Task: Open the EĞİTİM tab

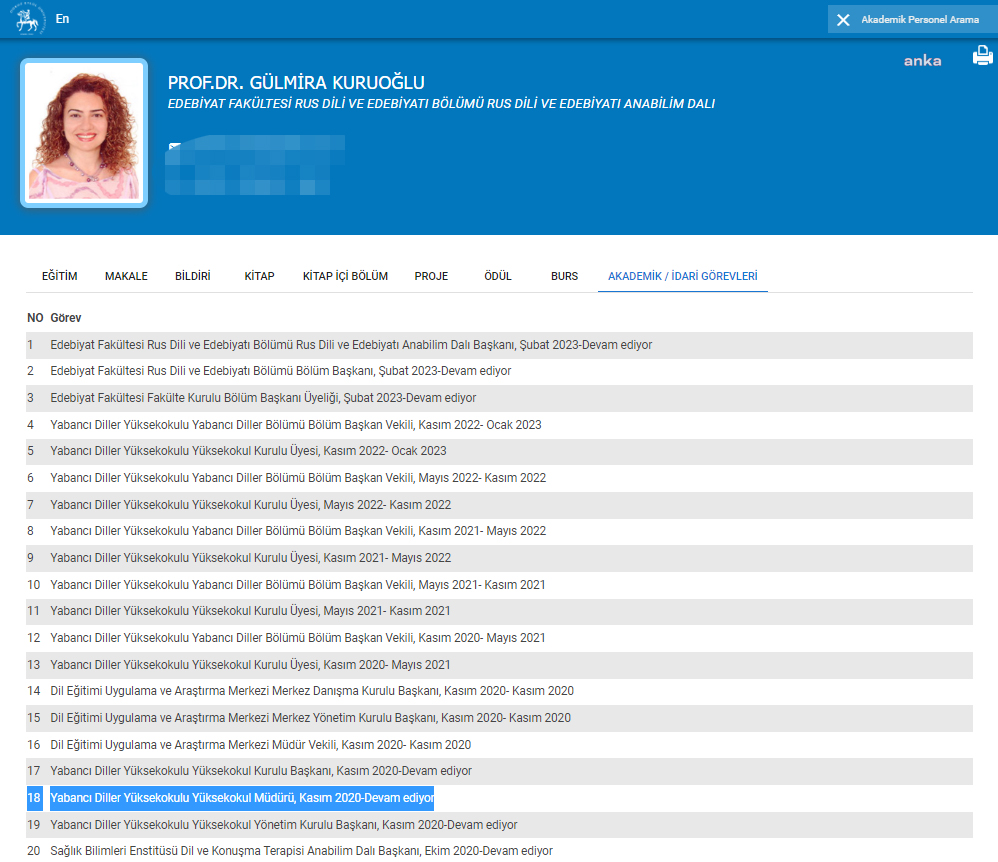Action: pyautogui.click(x=60, y=276)
